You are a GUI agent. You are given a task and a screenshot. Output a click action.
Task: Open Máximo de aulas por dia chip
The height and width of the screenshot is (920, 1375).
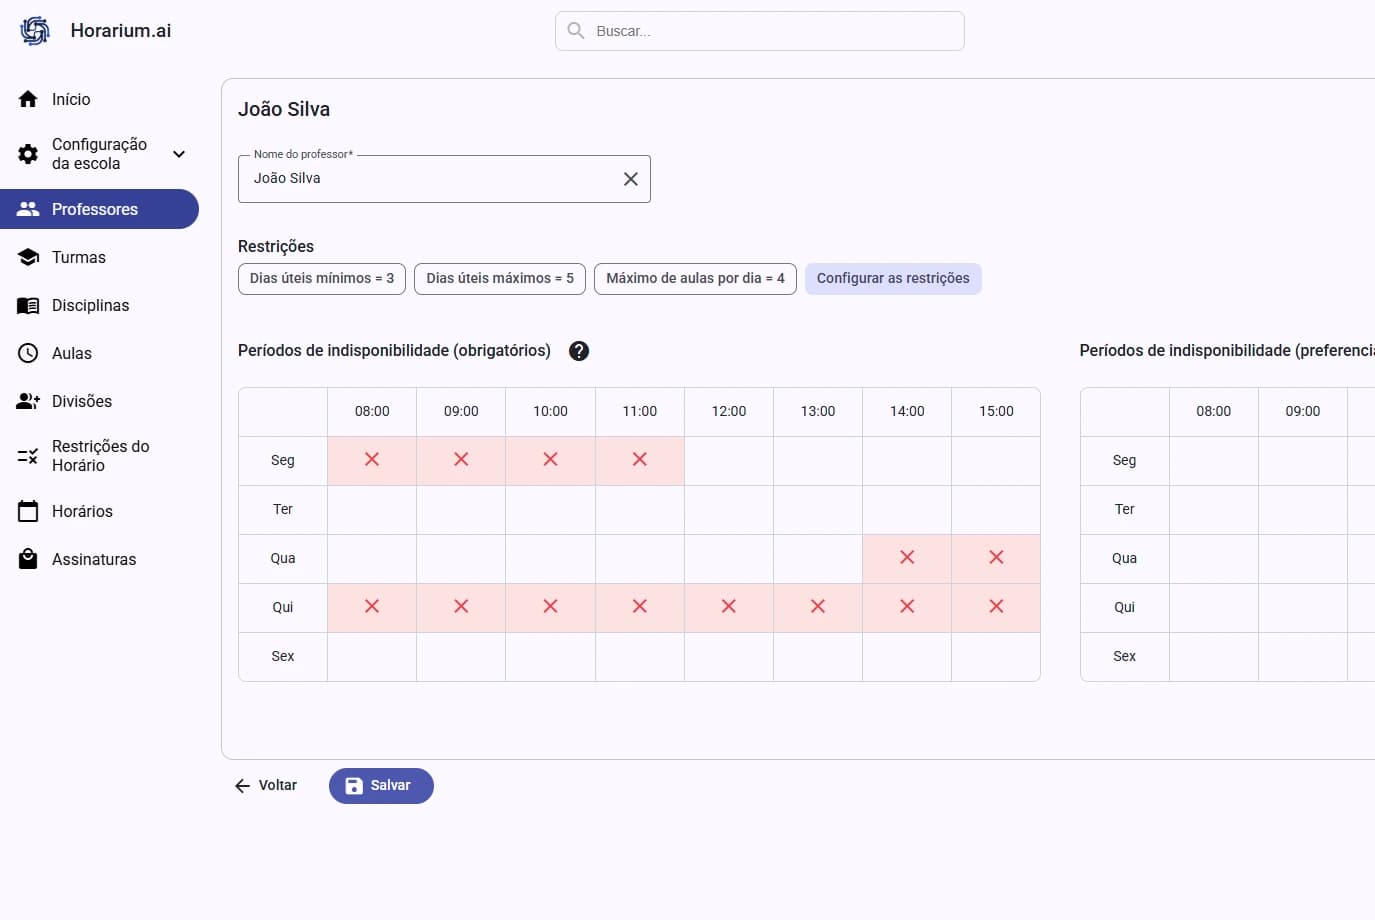[x=695, y=279]
